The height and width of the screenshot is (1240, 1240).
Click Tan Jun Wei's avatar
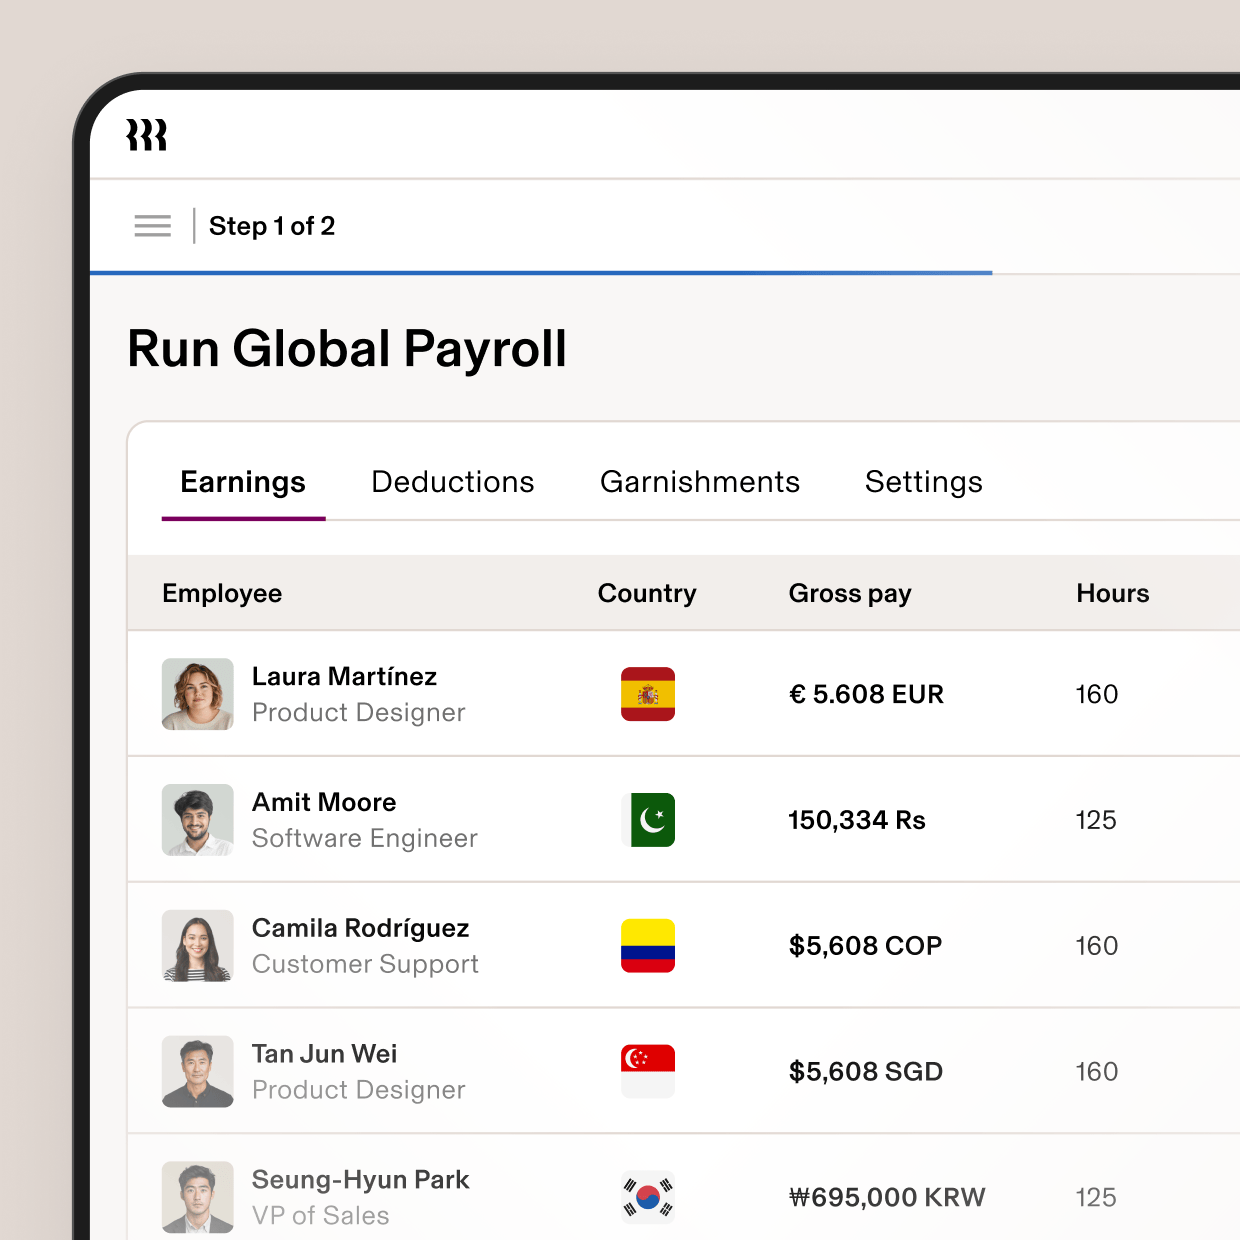pyautogui.click(x=197, y=1071)
